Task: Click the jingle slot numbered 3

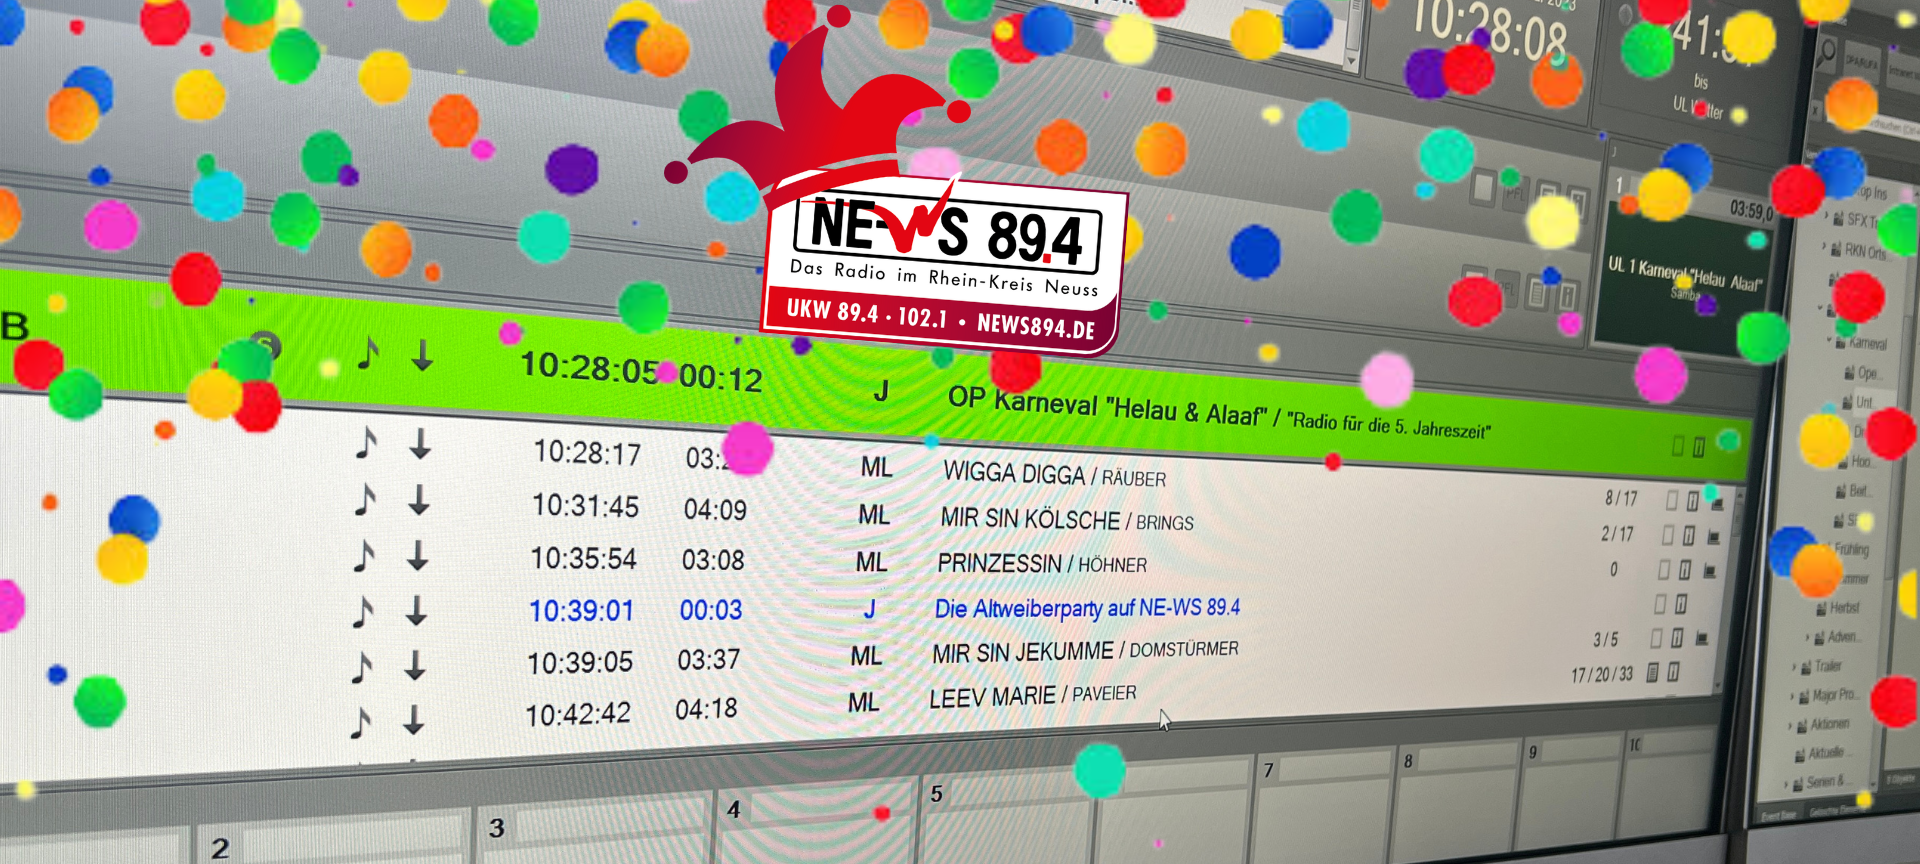Action: [x=597, y=828]
